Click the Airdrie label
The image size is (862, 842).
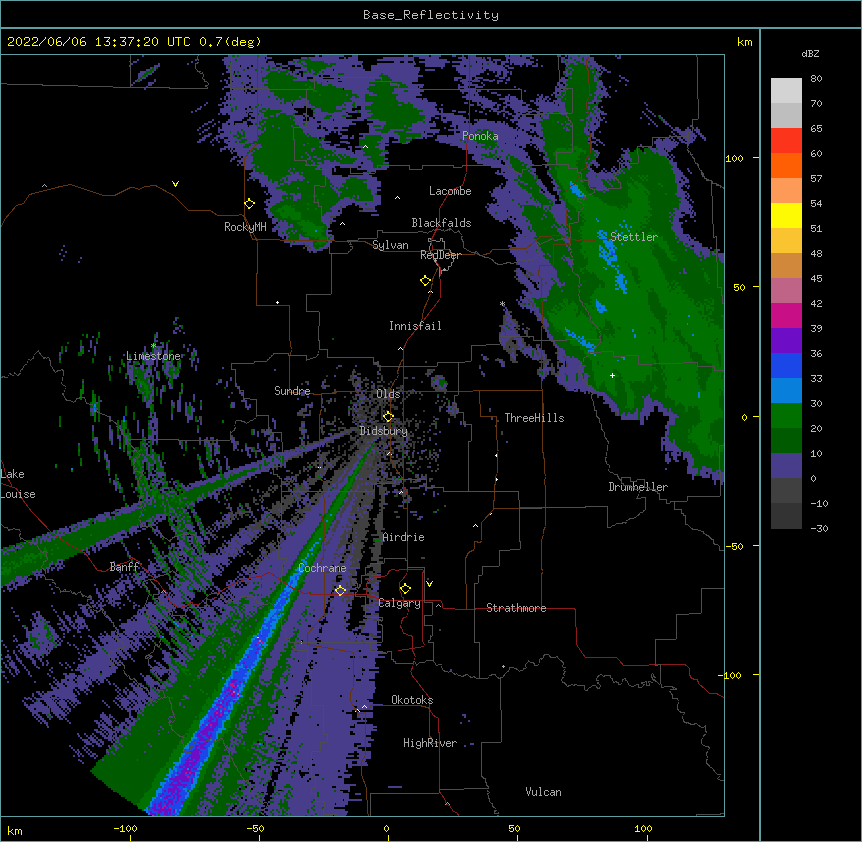(404, 537)
